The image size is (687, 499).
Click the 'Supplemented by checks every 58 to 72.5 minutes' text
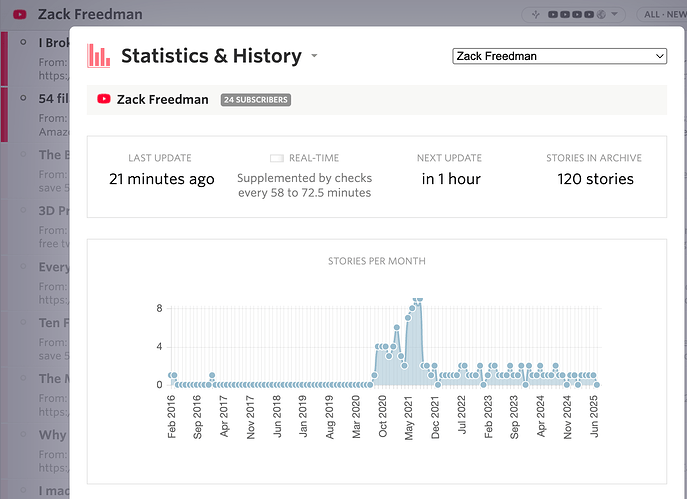click(x=305, y=185)
